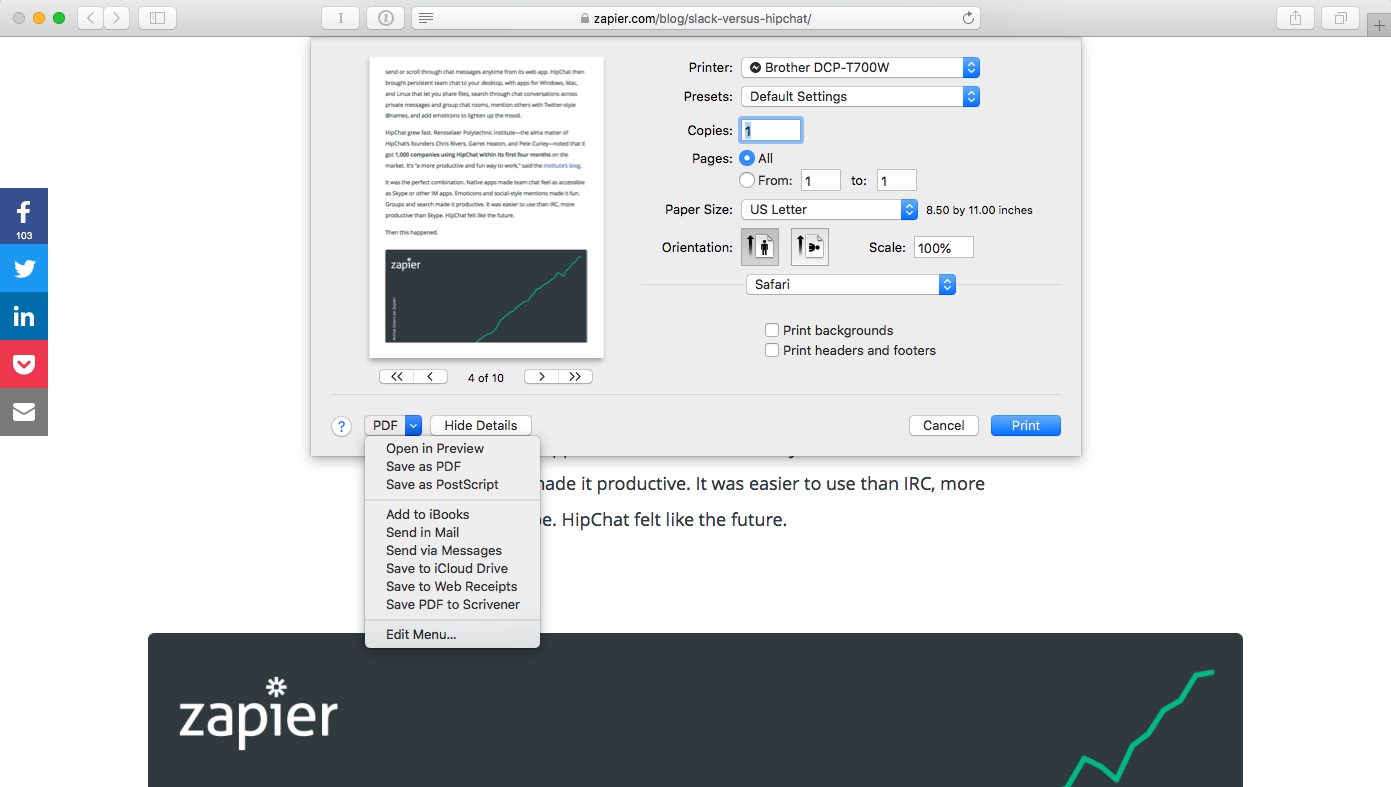The width and height of the screenshot is (1391, 787).
Task: Open Safari's Share menu in the toolbar
Action: [x=1294, y=17]
